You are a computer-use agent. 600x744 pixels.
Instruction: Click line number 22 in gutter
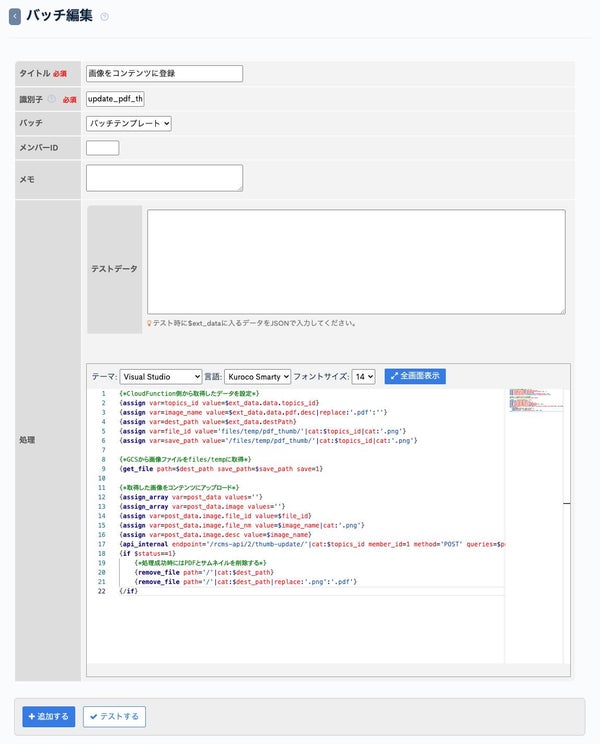coord(102,591)
